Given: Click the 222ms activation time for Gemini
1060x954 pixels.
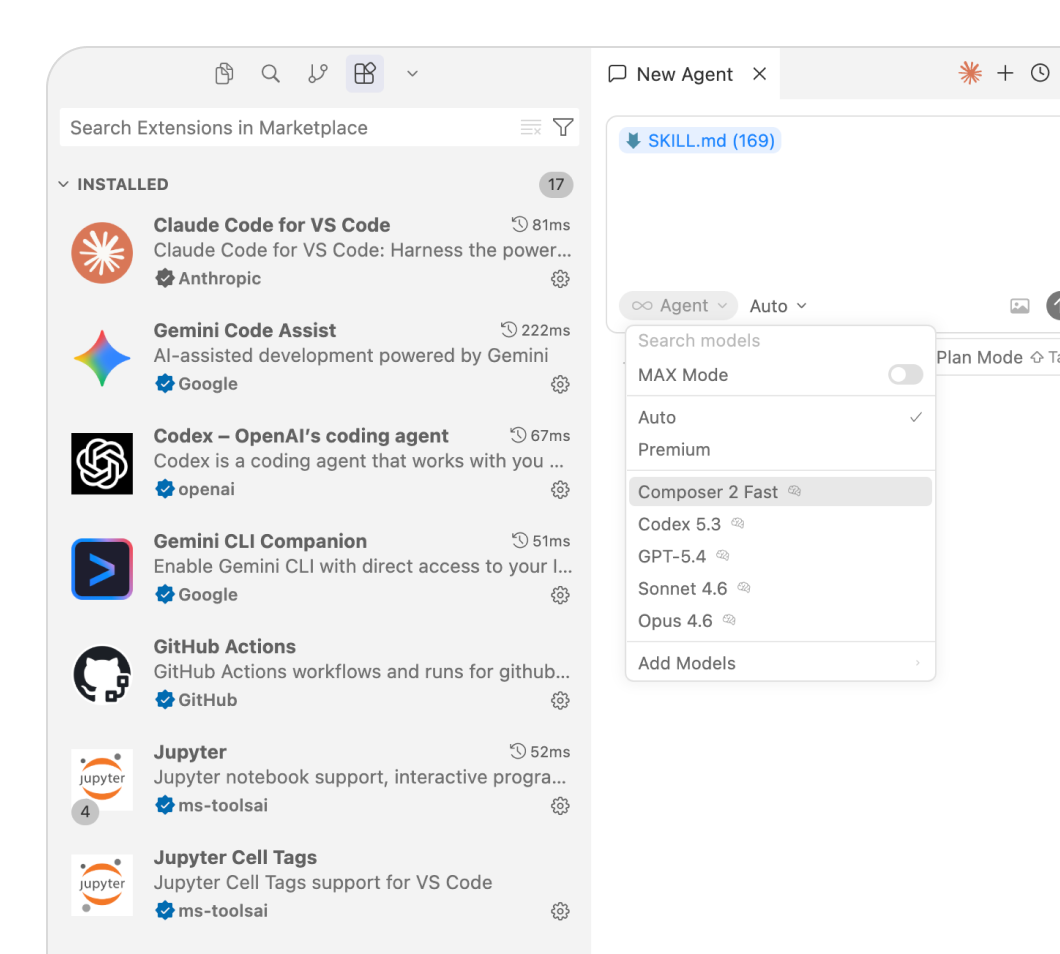Looking at the screenshot, I should 535,330.
